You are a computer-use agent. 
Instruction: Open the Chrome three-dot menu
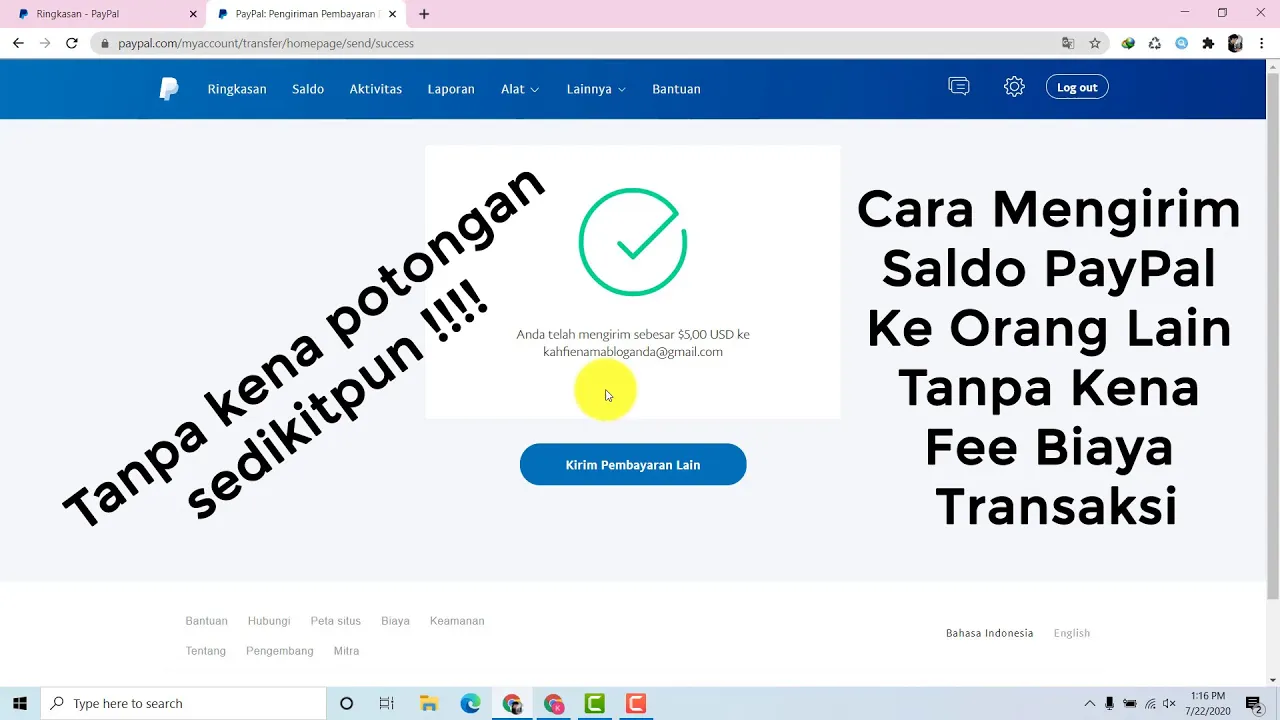click(1262, 43)
